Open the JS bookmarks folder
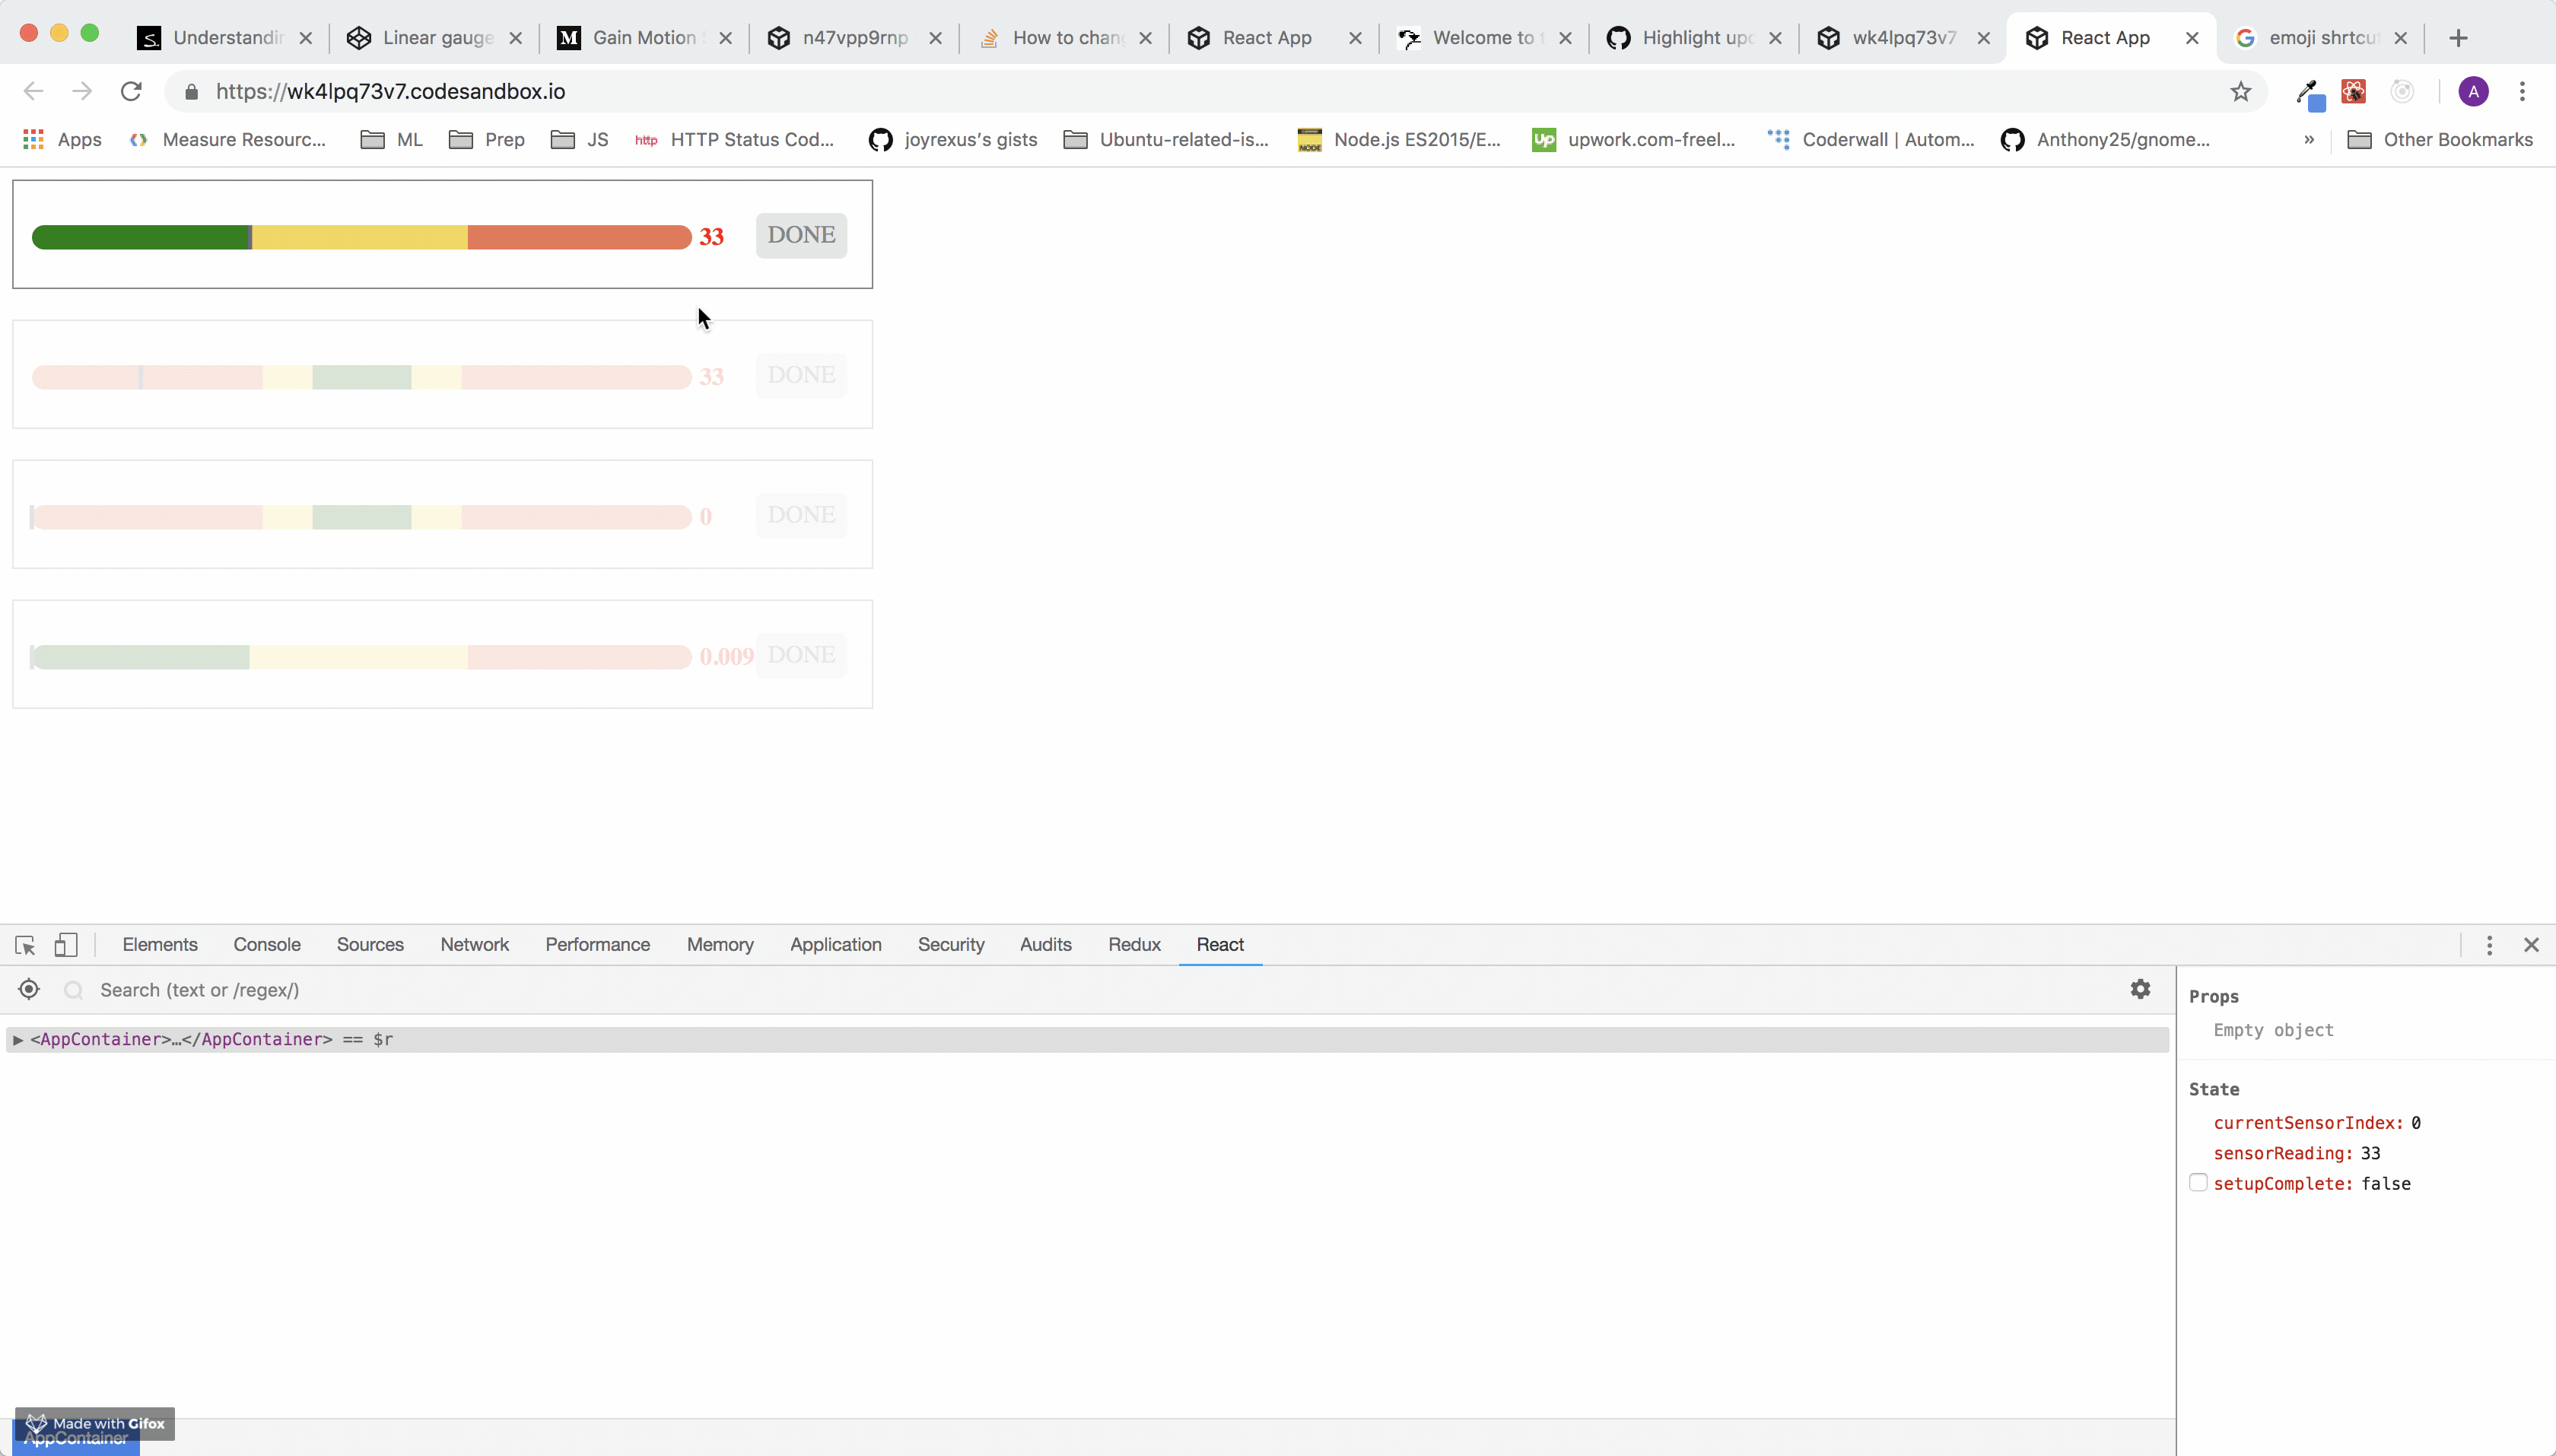This screenshot has width=2556, height=1456. (x=580, y=140)
